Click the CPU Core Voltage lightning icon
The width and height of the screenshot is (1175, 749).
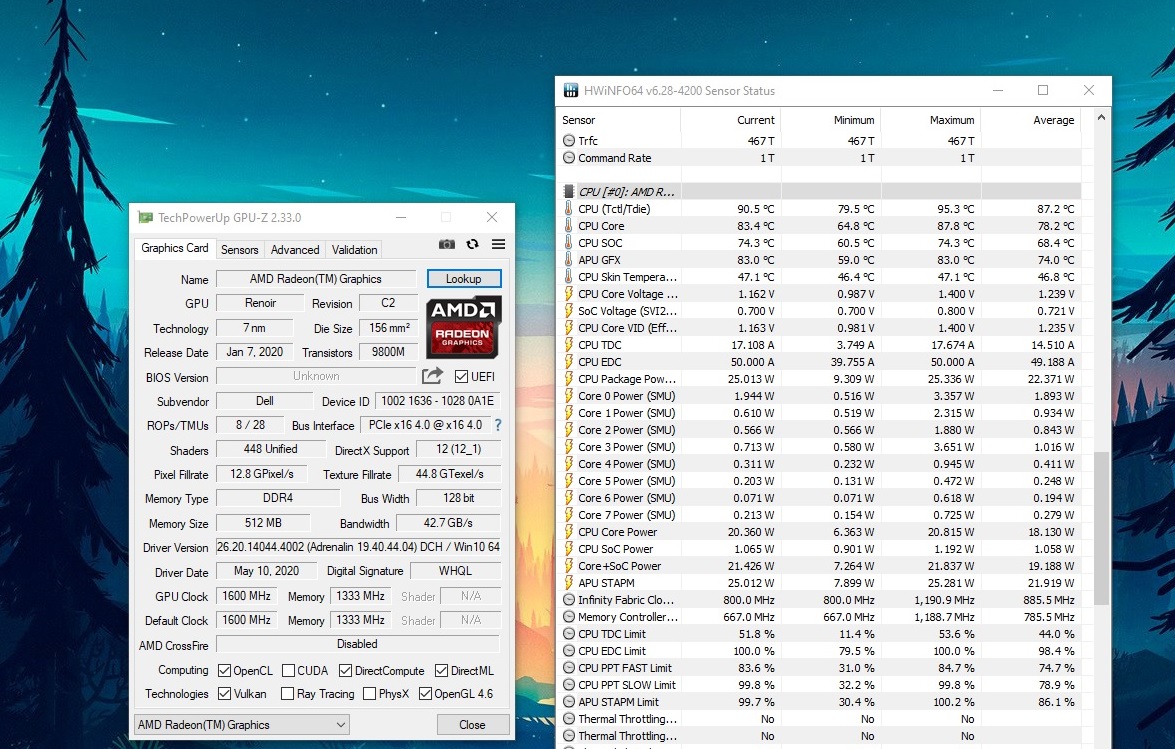click(x=569, y=294)
